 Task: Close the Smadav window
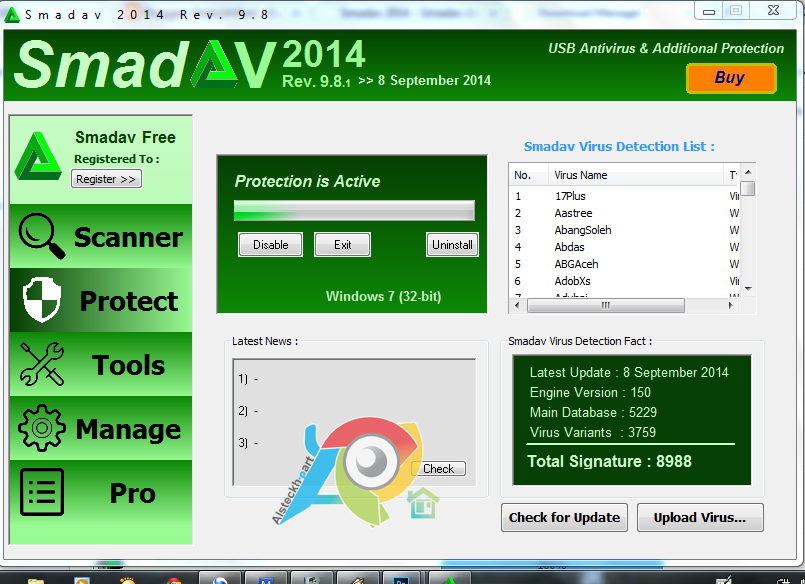pyautogui.click(x=774, y=11)
